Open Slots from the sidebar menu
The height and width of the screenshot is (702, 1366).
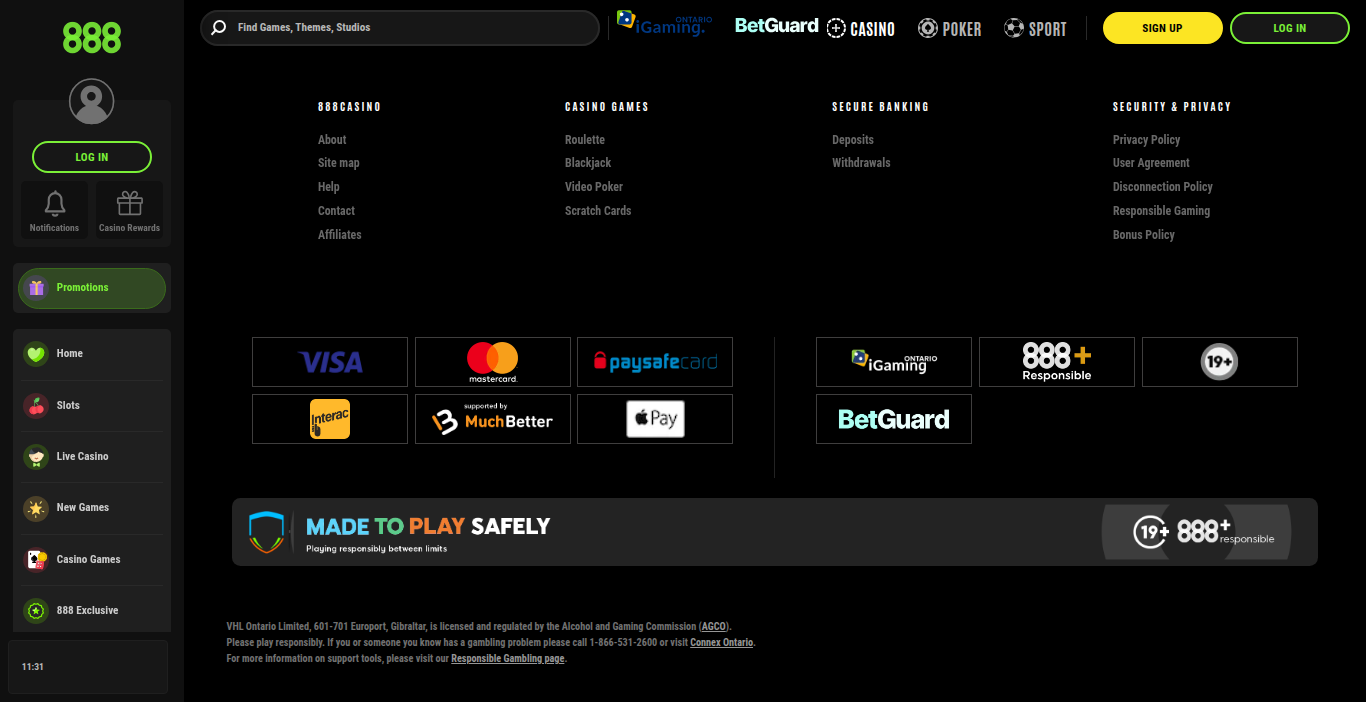coord(92,406)
